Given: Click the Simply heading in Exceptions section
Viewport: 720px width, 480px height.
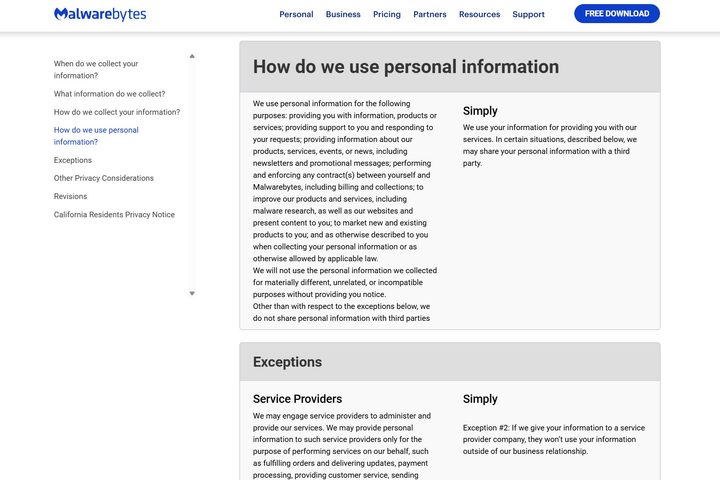Looking at the screenshot, I should pyautogui.click(x=480, y=399).
